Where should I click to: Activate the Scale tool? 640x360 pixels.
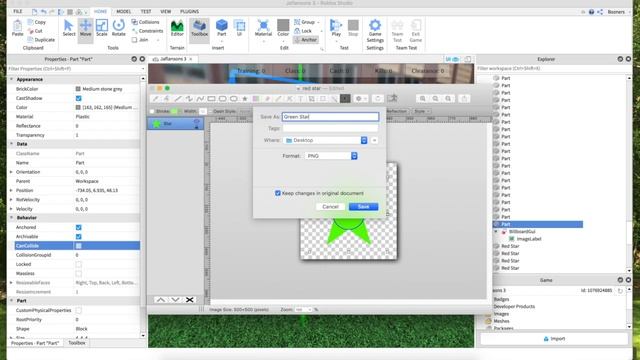coord(102,29)
